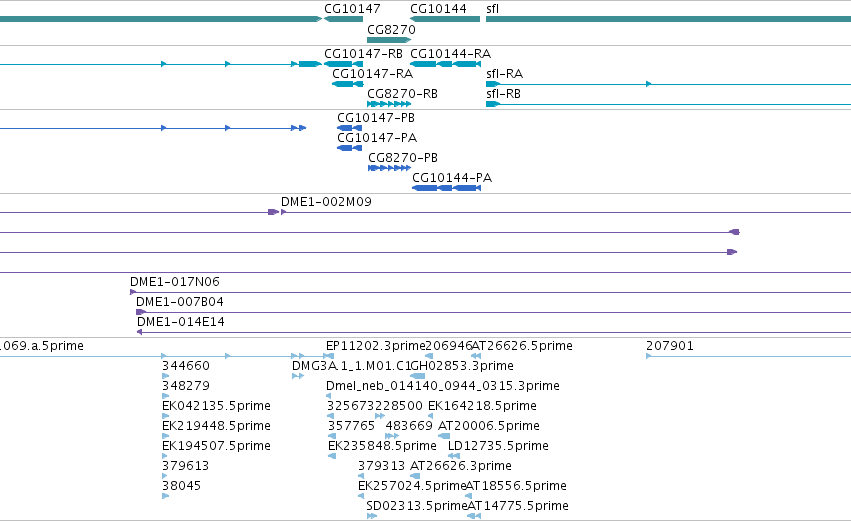Click feature label 348279
This screenshot has height=521, width=851.
(186, 386)
